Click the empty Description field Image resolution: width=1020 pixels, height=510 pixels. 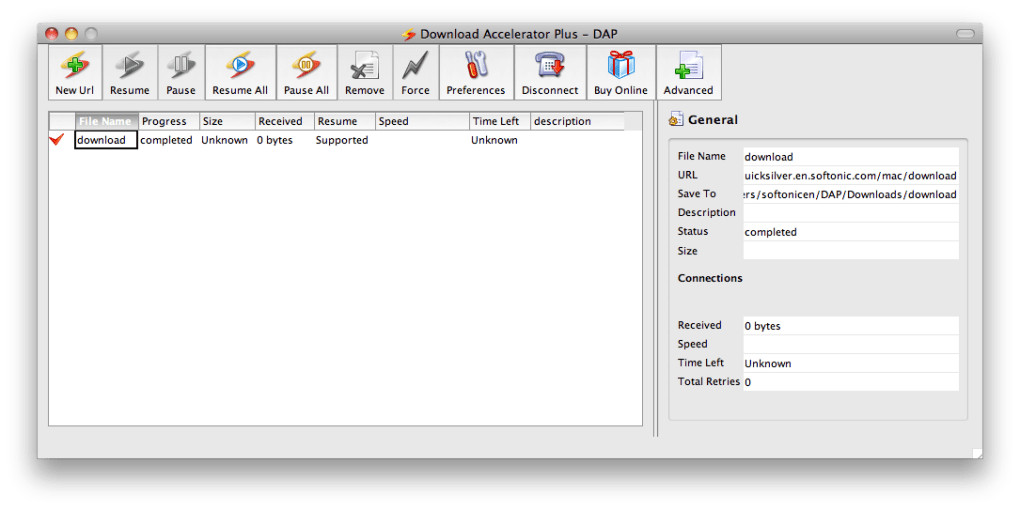click(851, 213)
